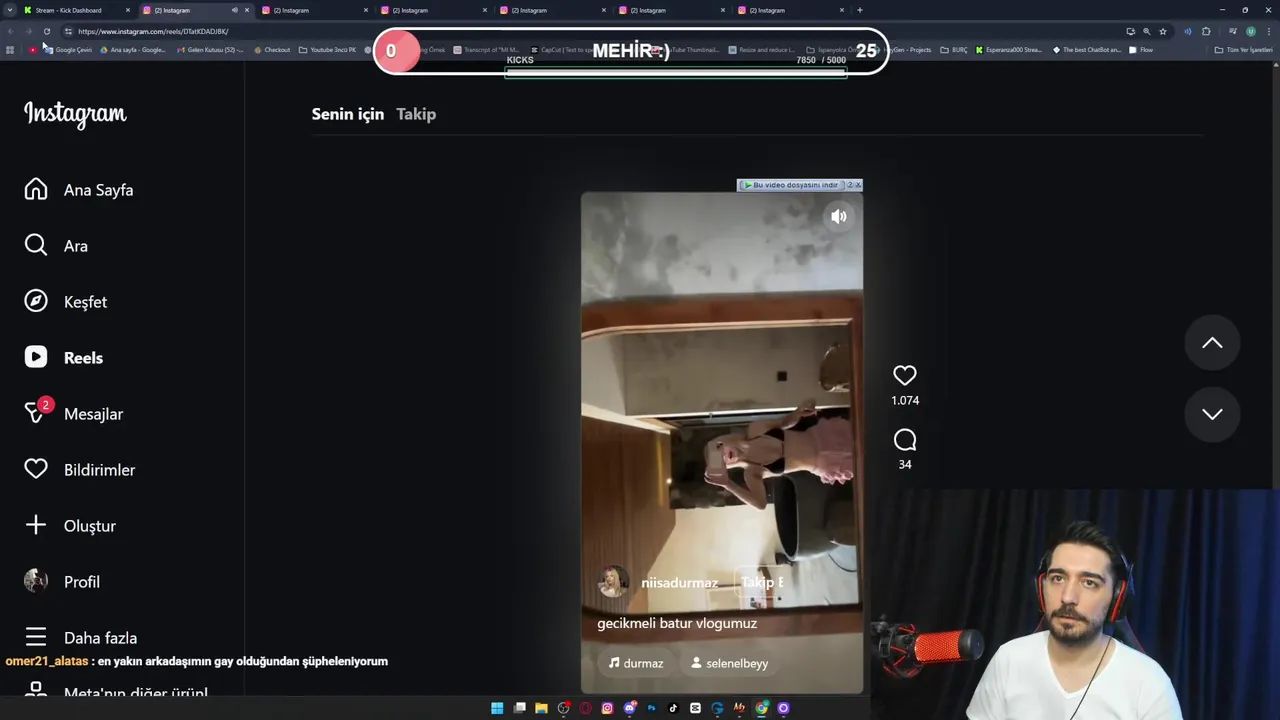Go to previous reel with up arrow

tap(1212, 343)
